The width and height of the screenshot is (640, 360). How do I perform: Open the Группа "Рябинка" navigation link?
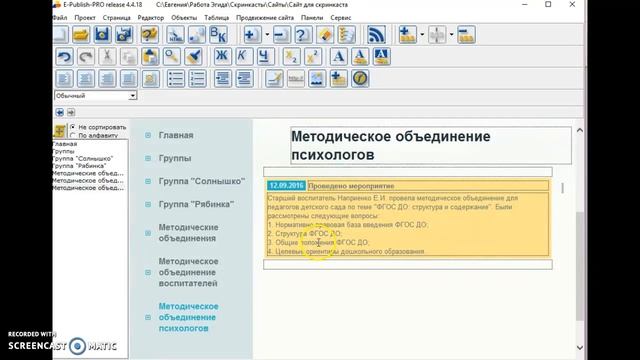coord(196,204)
